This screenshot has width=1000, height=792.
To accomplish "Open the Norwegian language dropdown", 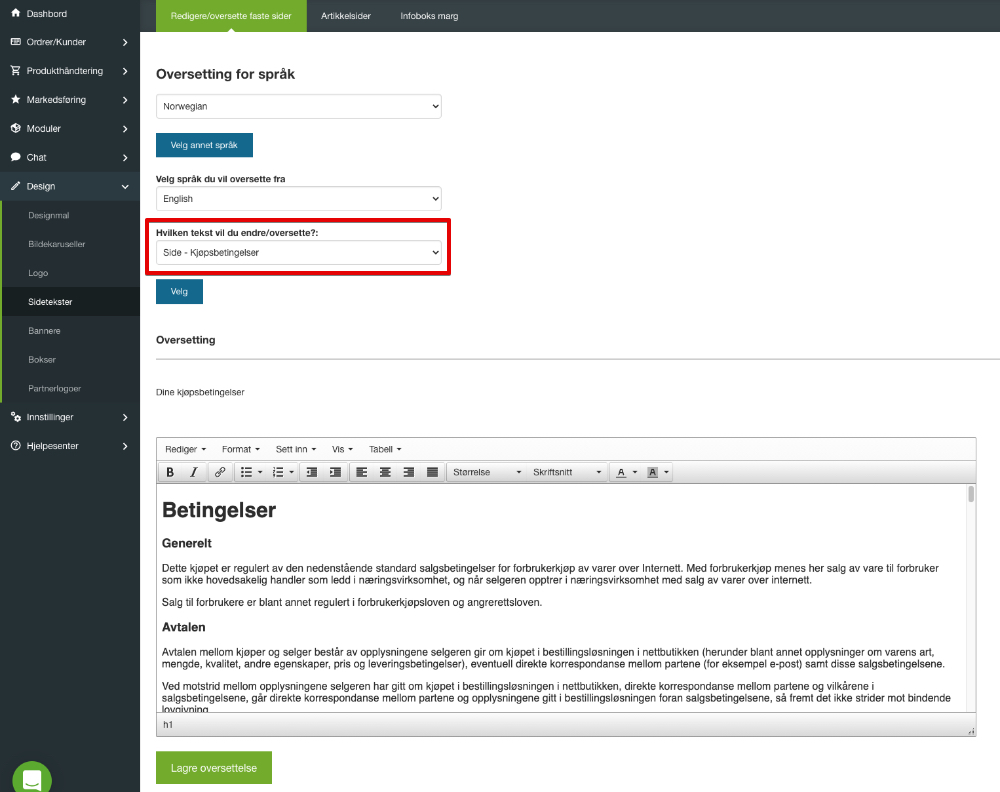I will coord(298,106).
